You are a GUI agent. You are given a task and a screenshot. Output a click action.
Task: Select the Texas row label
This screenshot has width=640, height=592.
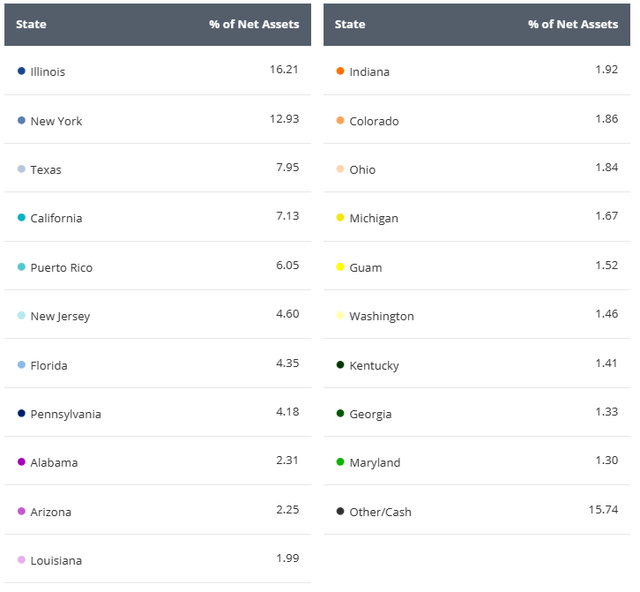pyautogui.click(x=46, y=170)
